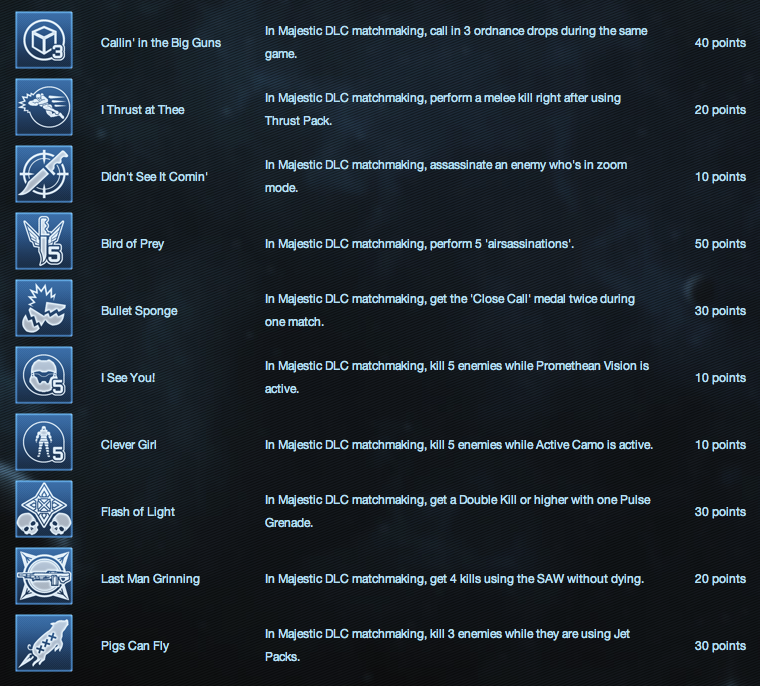Select the Last Man Grinning title

point(150,579)
